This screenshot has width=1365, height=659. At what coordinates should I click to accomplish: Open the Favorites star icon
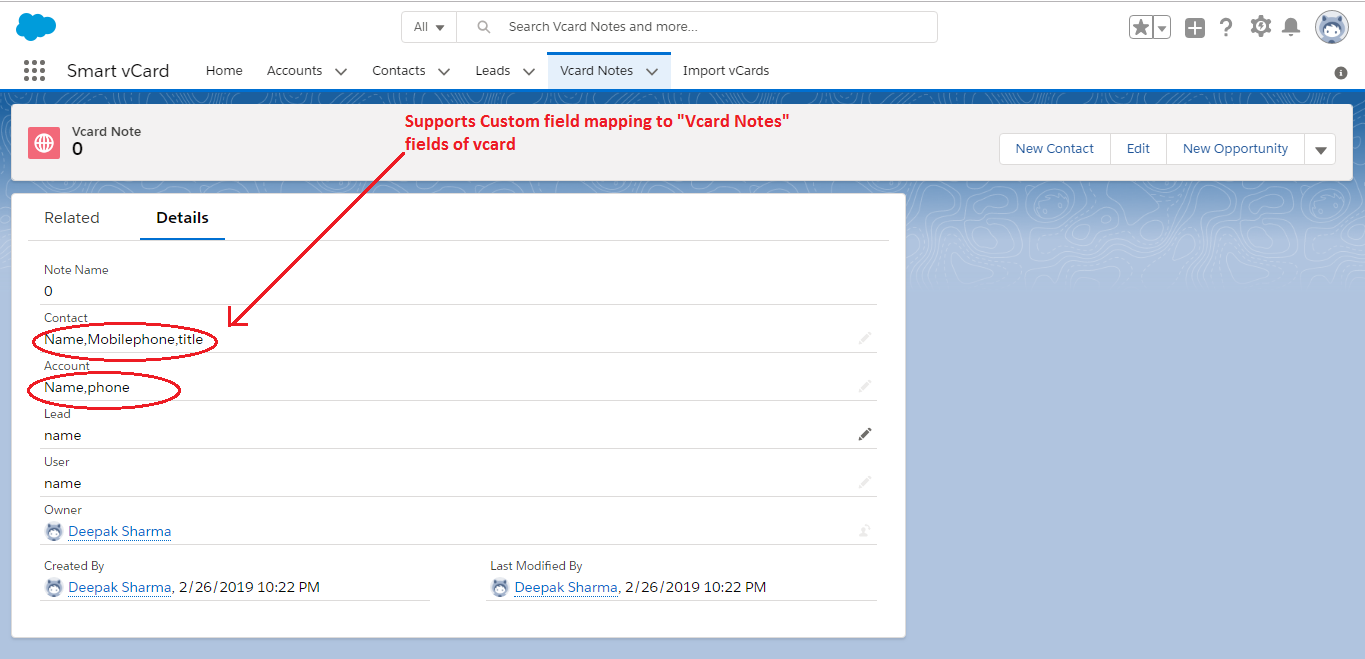click(x=1141, y=28)
